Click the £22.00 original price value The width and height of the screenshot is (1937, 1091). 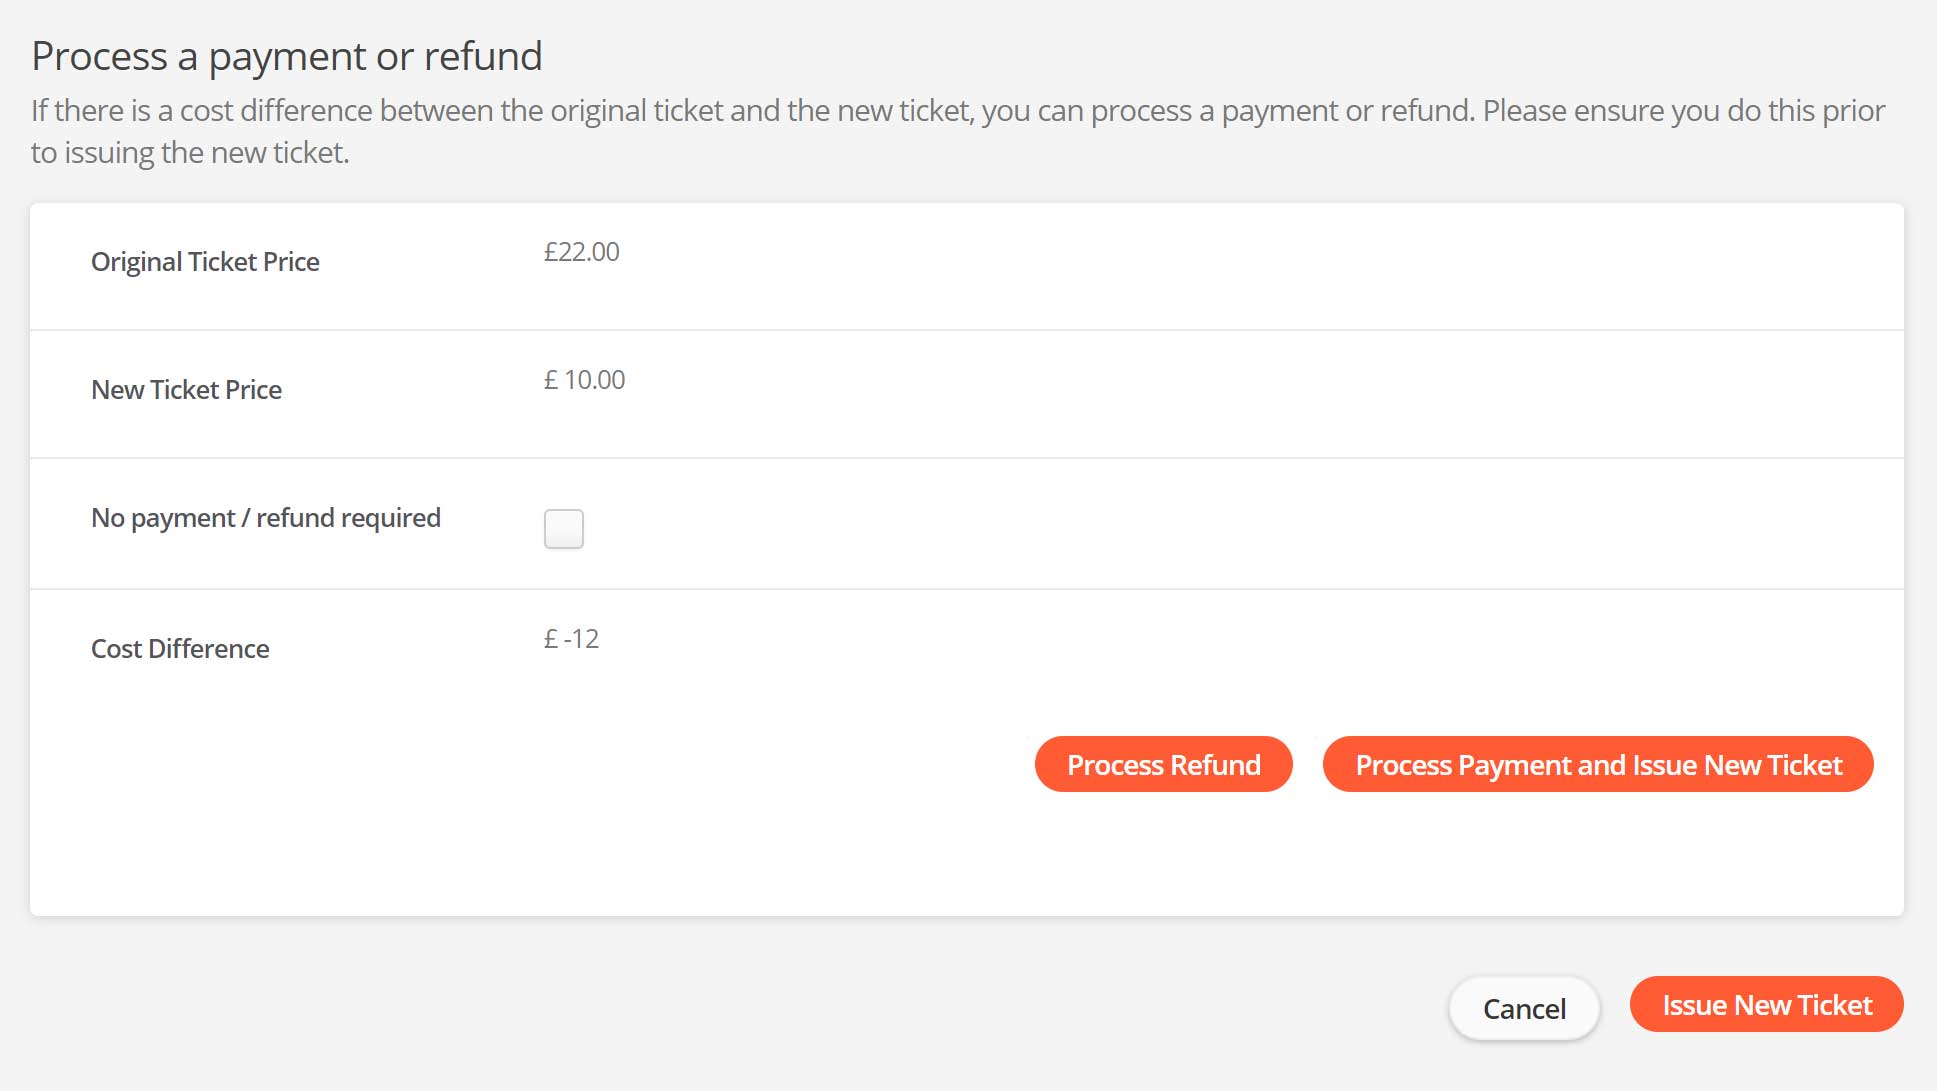(x=581, y=252)
